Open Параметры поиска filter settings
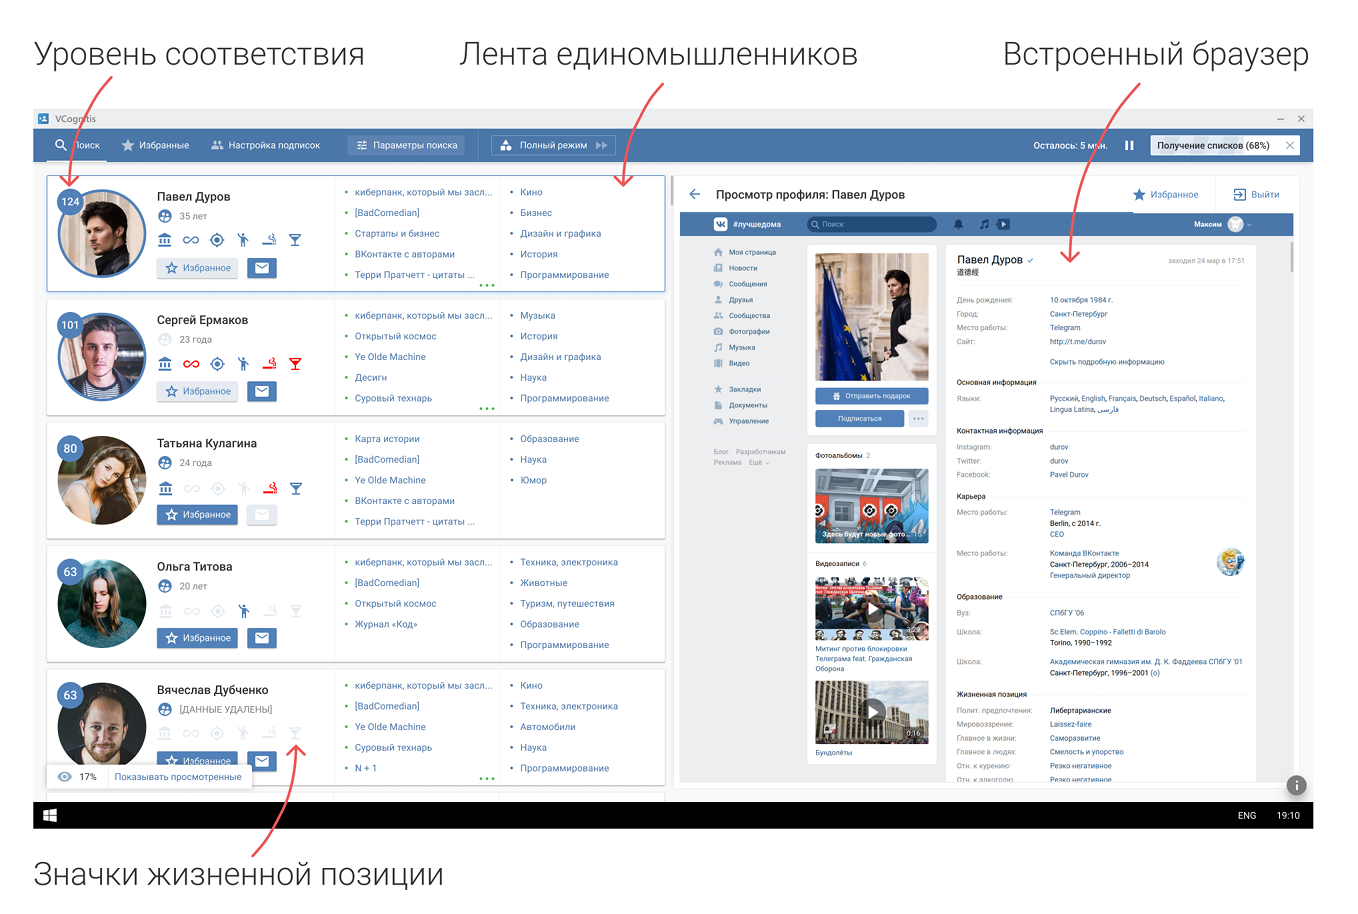This screenshot has height=914, width=1358. point(406,145)
